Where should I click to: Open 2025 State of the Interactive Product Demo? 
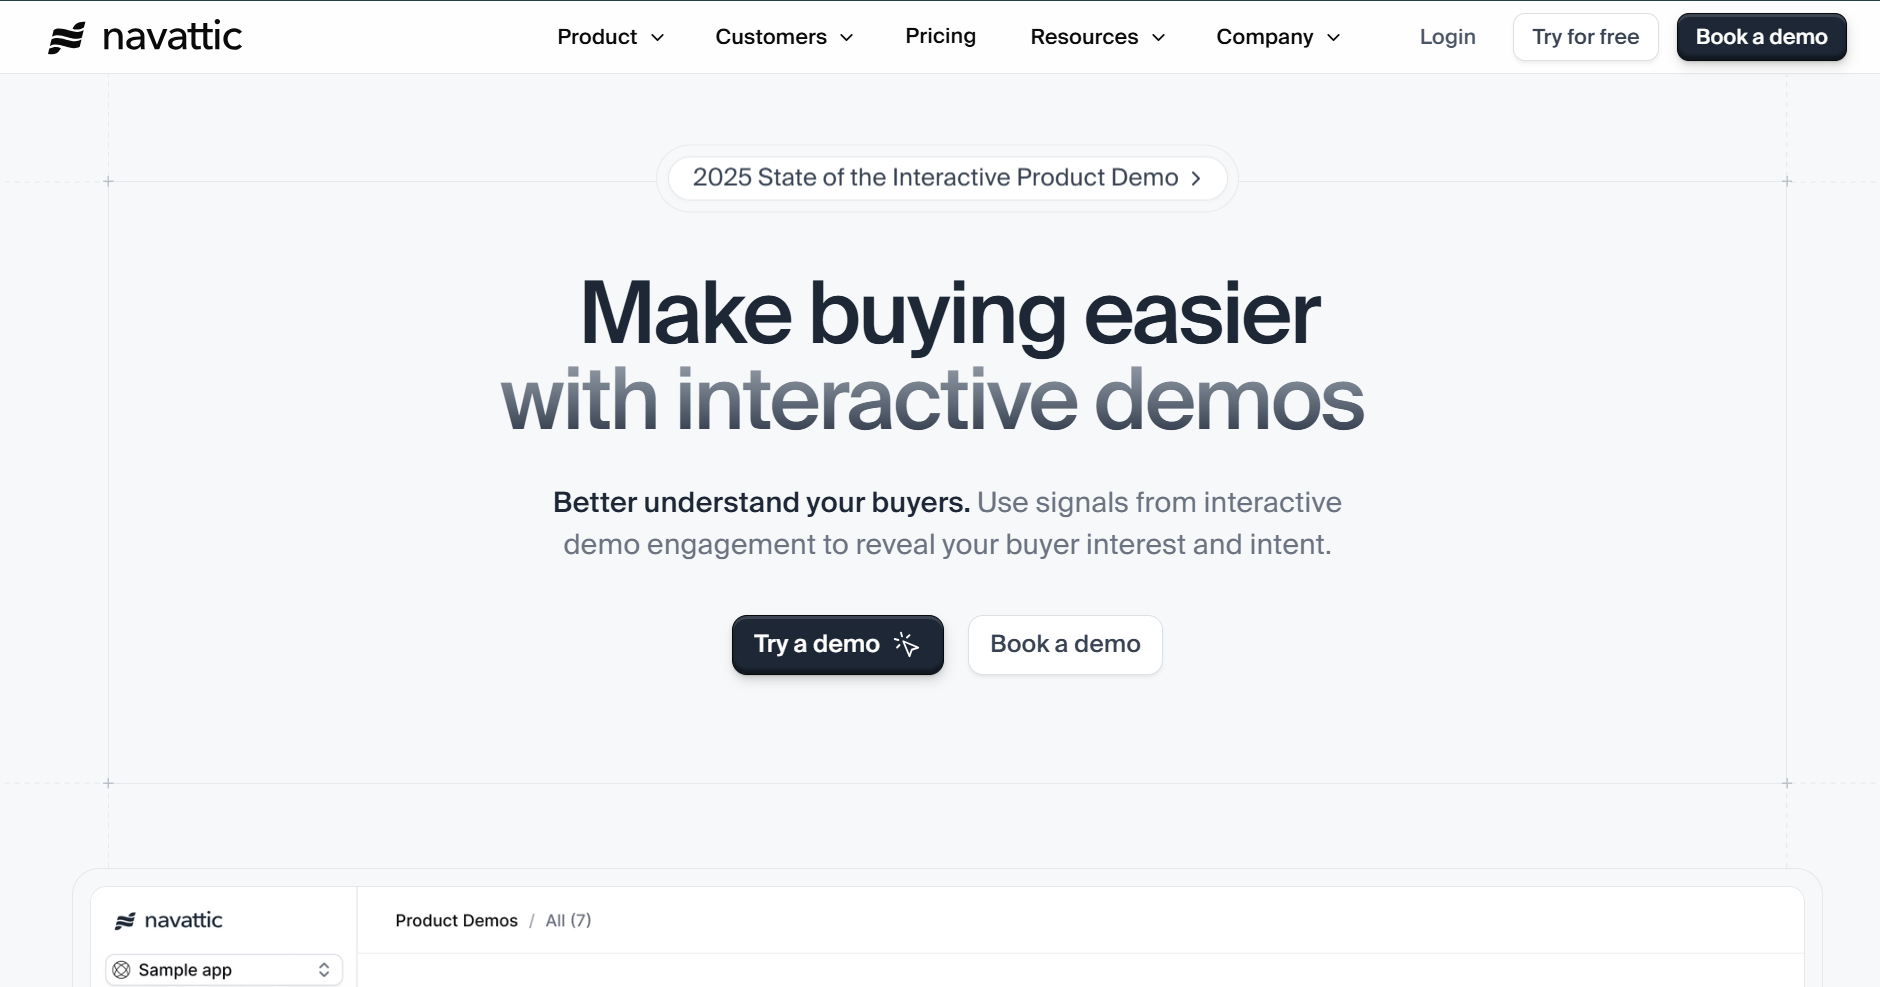click(947, 178)
